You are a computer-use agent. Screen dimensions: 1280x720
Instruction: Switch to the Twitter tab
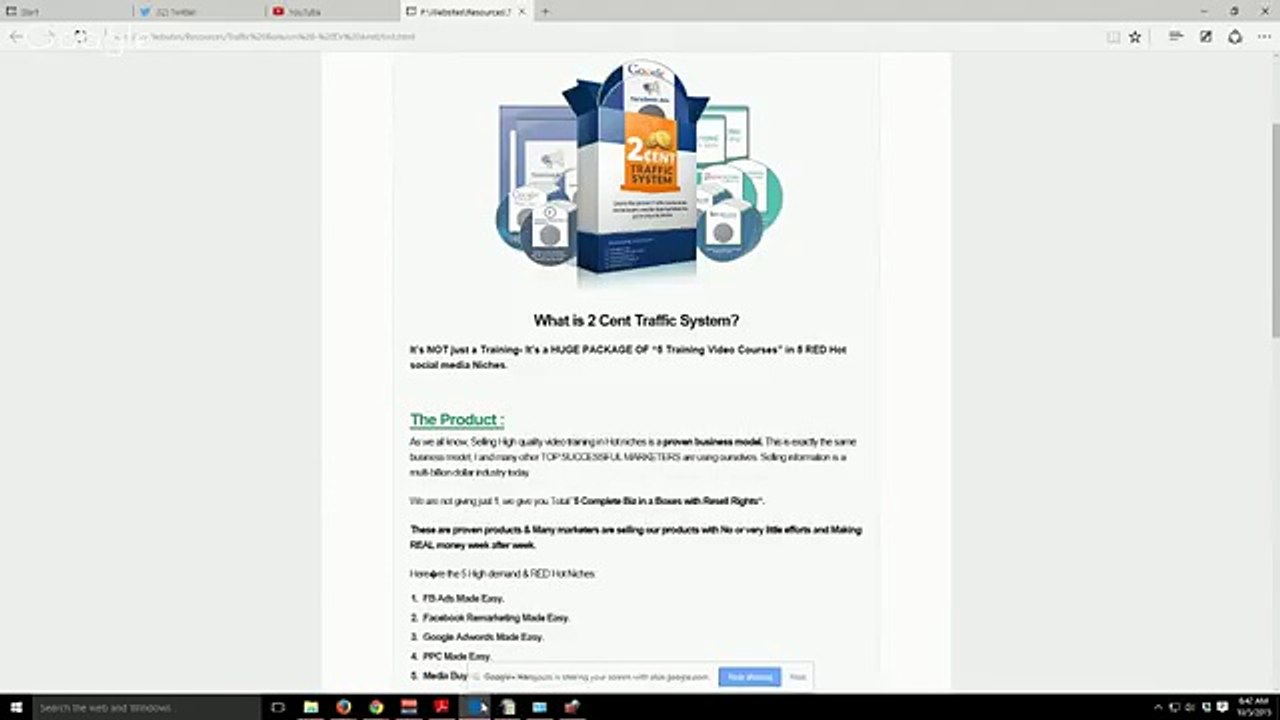tap(197, 12)
